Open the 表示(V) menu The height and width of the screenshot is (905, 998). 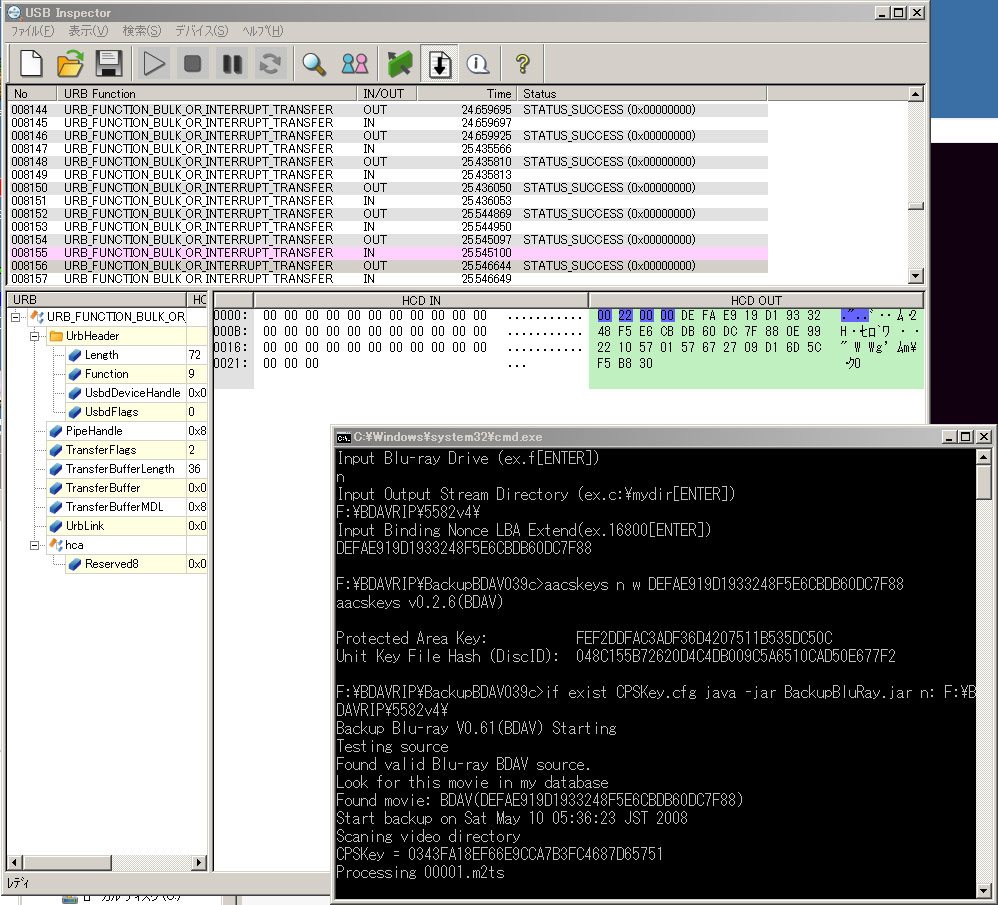pyautogui.click(x=88, y=31)
